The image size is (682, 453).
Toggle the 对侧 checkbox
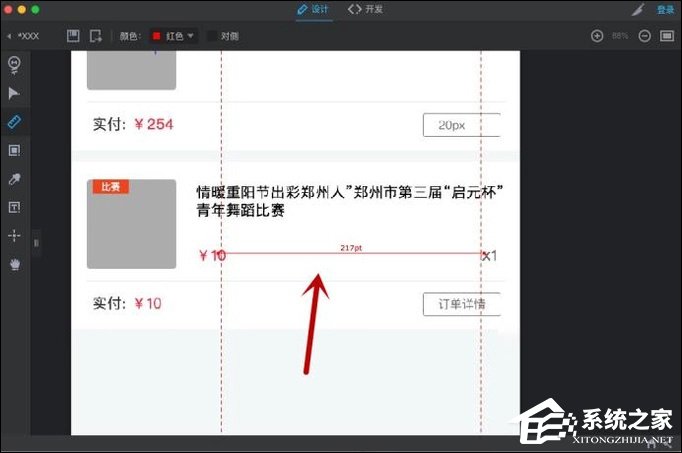[212, 36]
